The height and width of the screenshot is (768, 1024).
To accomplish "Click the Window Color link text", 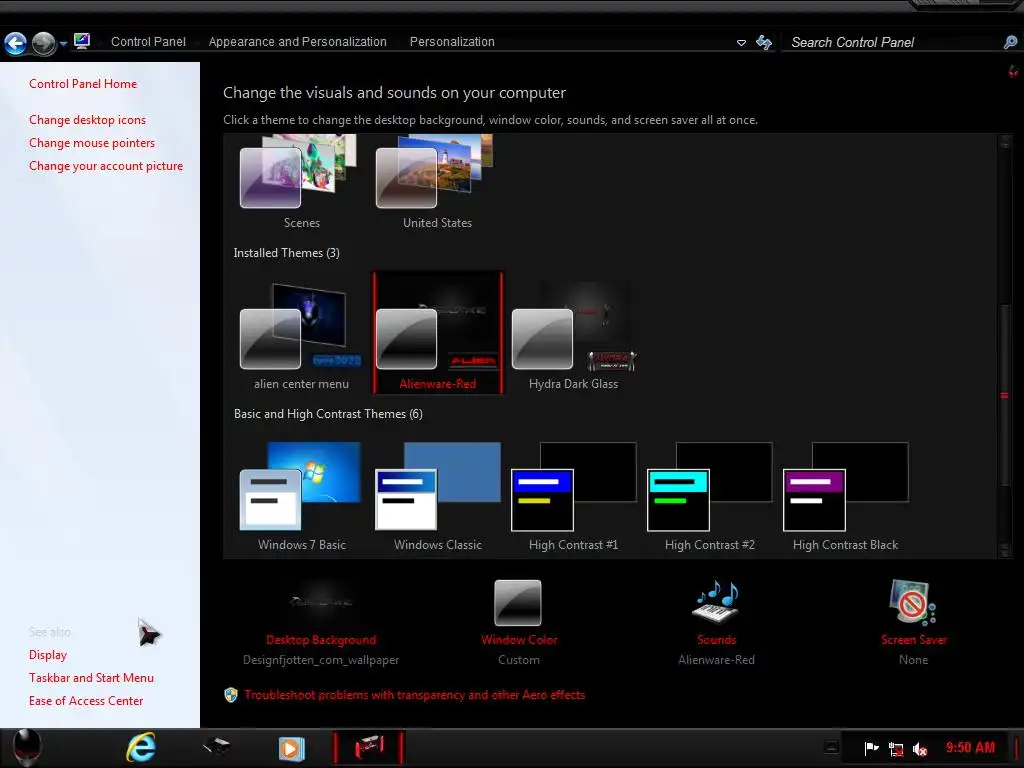I will point(519,640).
